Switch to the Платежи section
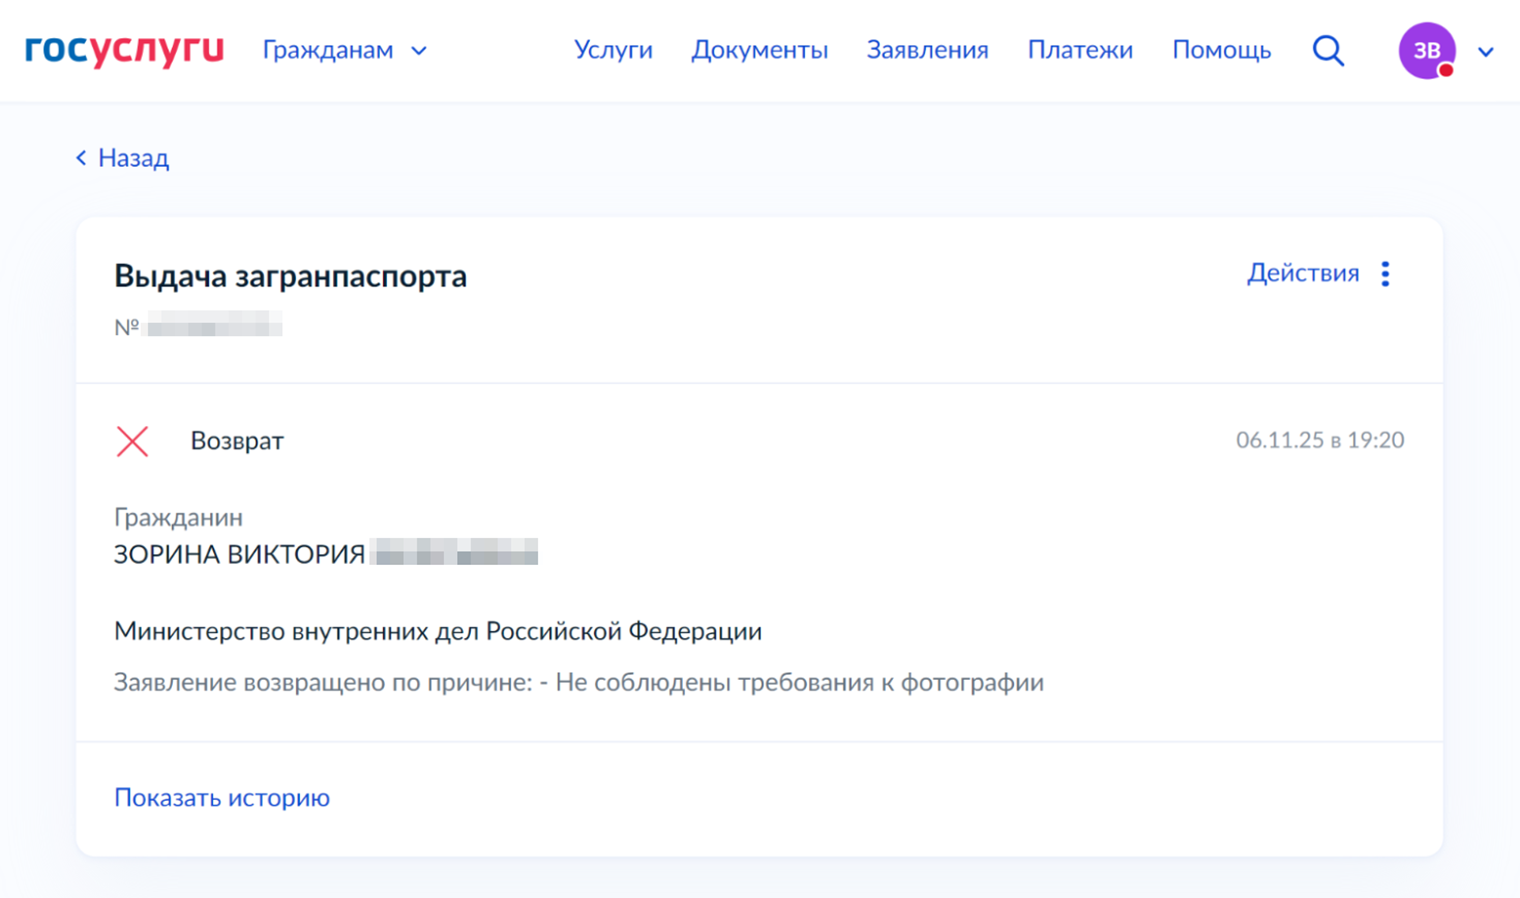This screenshot has height=898, width=1520. (x=1080, y=50)
